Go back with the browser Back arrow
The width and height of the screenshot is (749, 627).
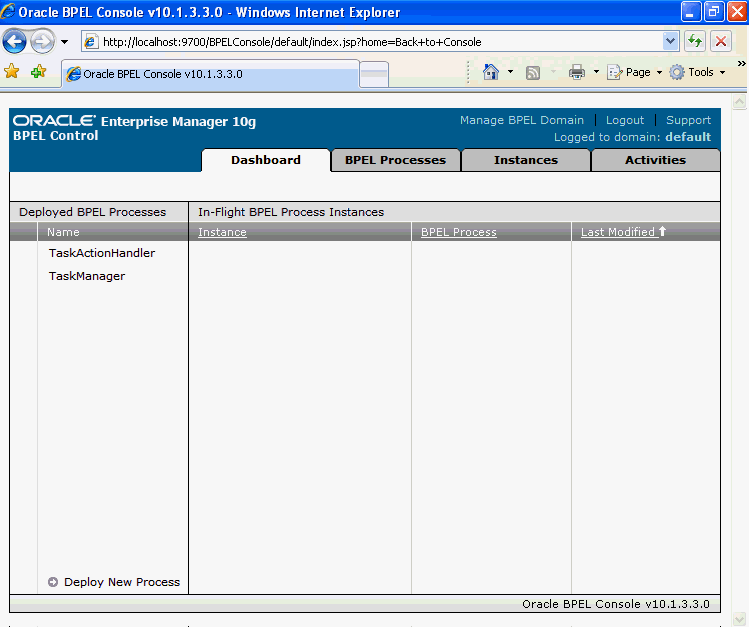14,42
